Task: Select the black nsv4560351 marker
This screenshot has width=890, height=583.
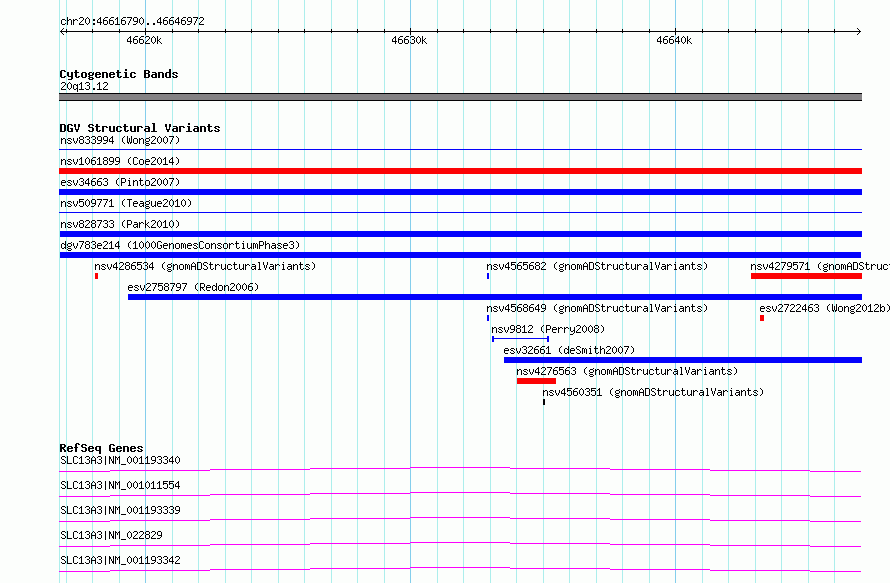Action: (x=544, y=402)
